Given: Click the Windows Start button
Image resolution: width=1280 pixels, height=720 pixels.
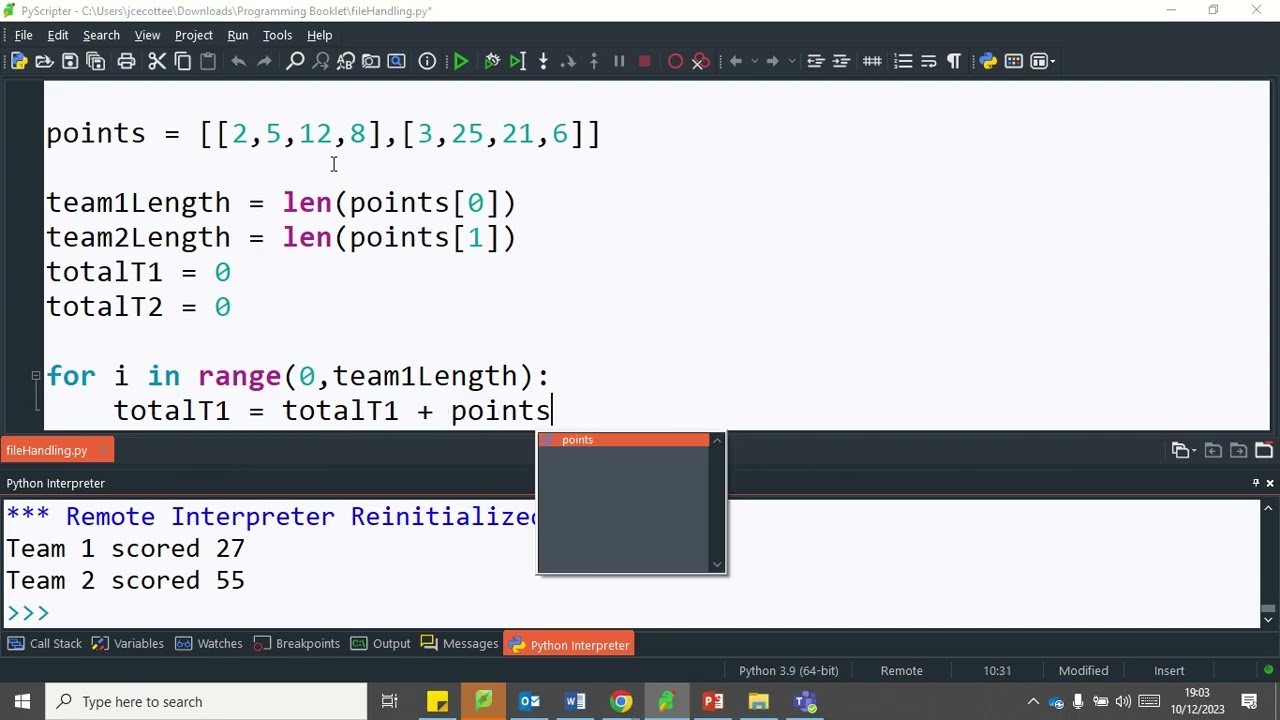Looking at the screenshot, I should pyautogui.click(x=22, y=702).
